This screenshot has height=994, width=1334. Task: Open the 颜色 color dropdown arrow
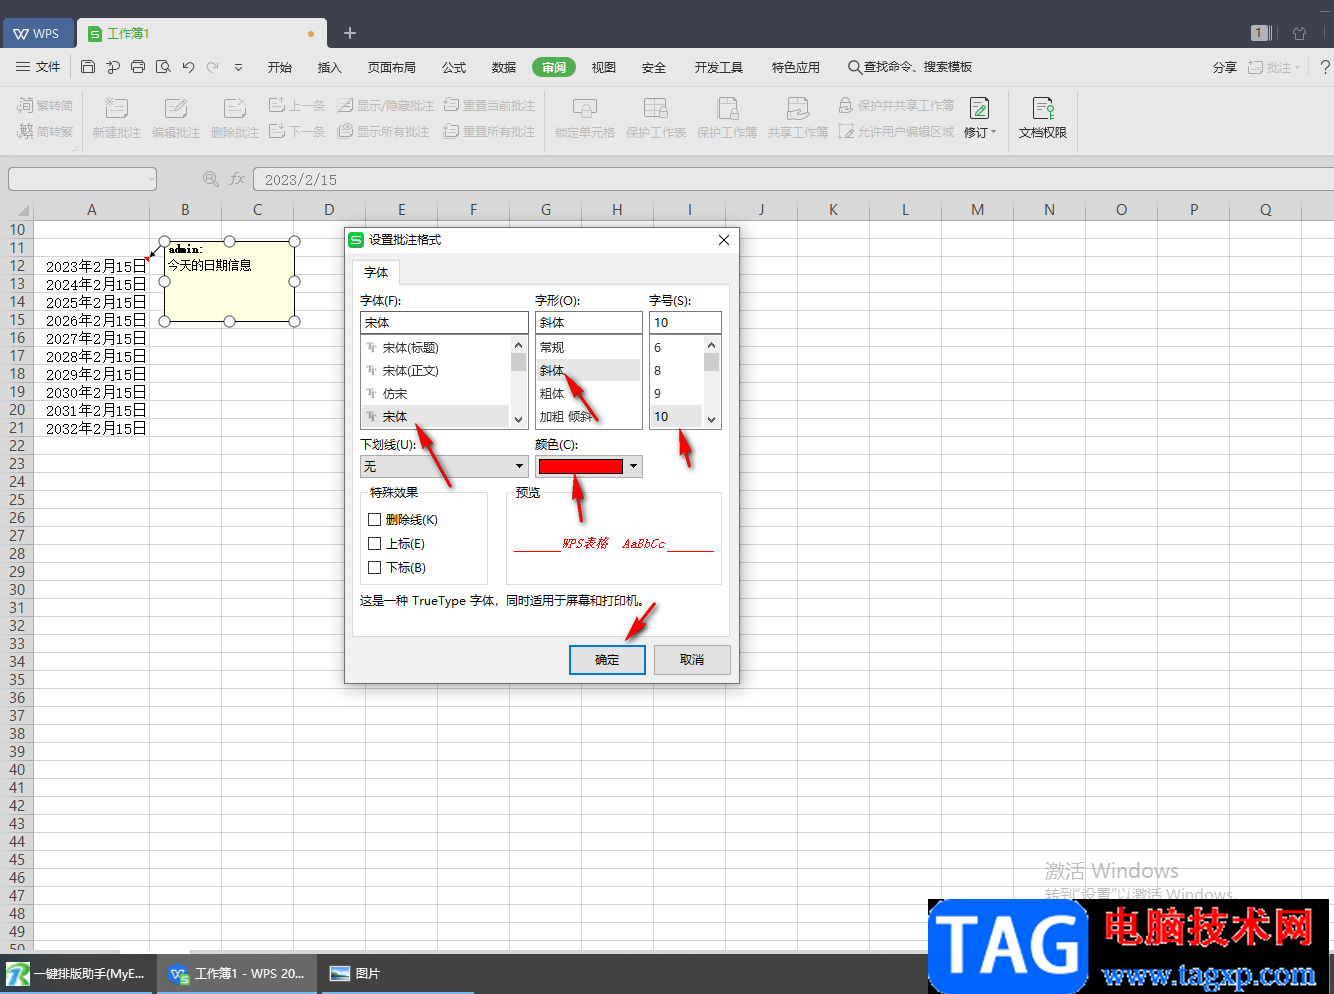pos(633,466)
